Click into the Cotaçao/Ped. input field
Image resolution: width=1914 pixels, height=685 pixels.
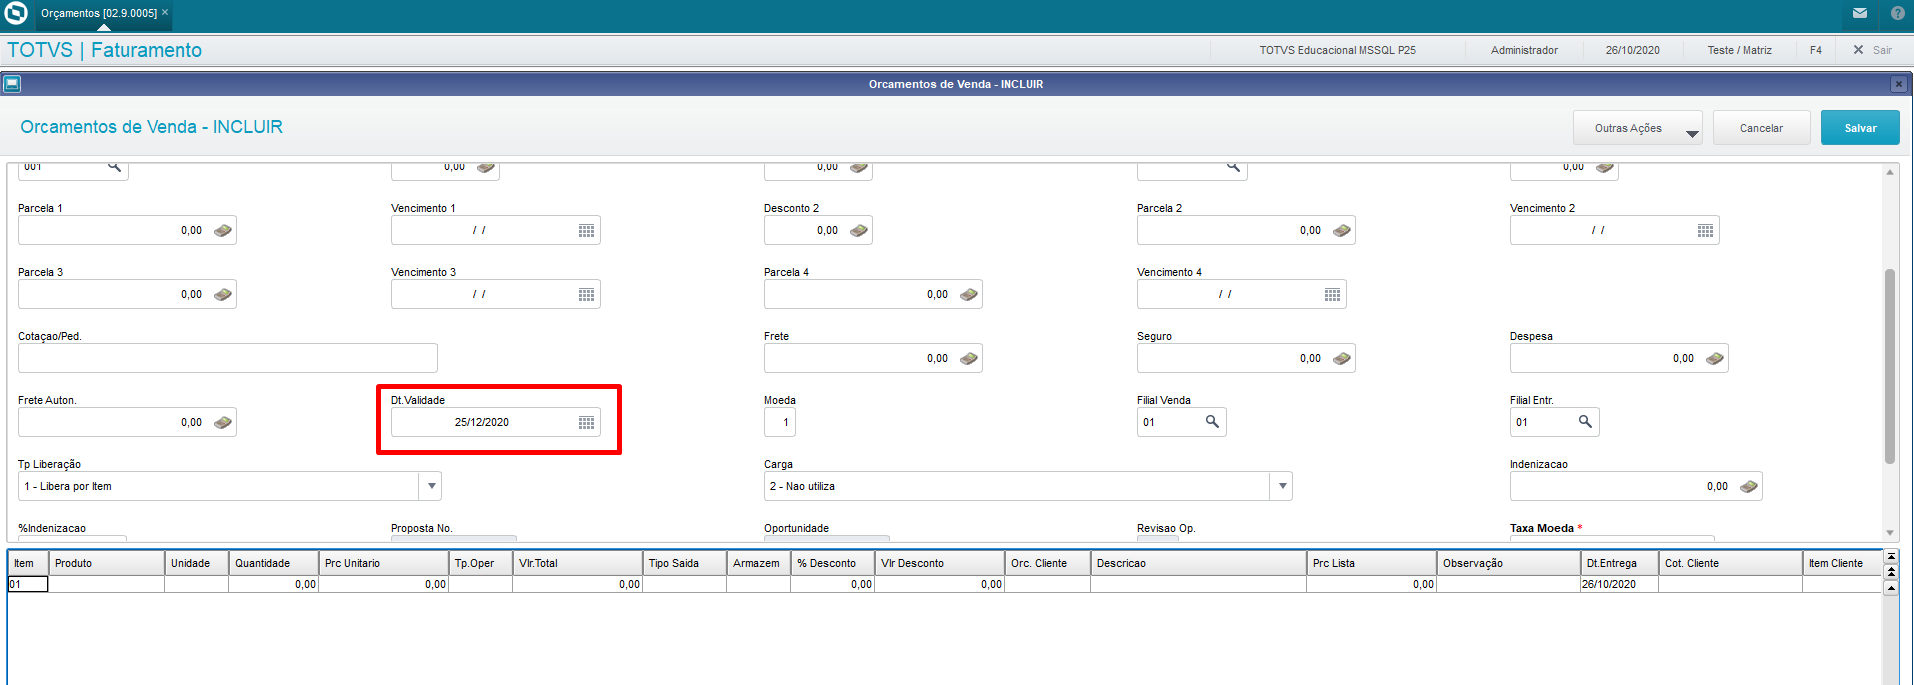tap(227, 359)
